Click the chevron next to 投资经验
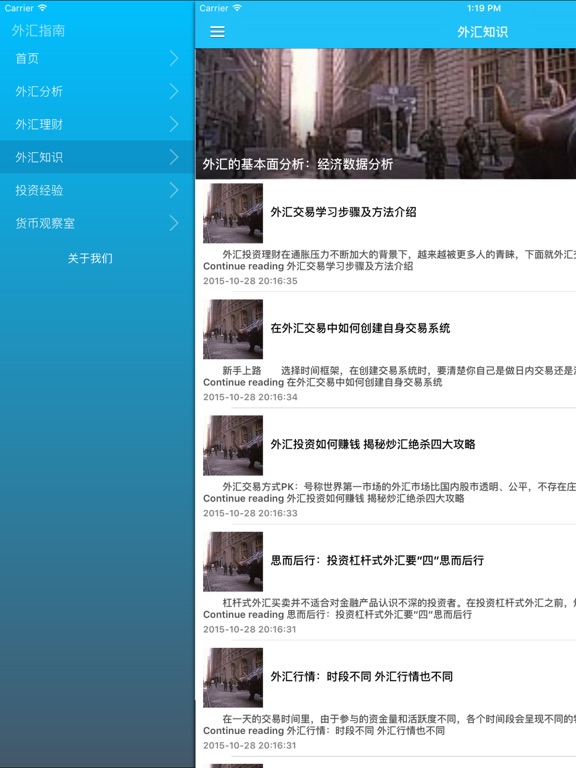 tap(174, 190)
